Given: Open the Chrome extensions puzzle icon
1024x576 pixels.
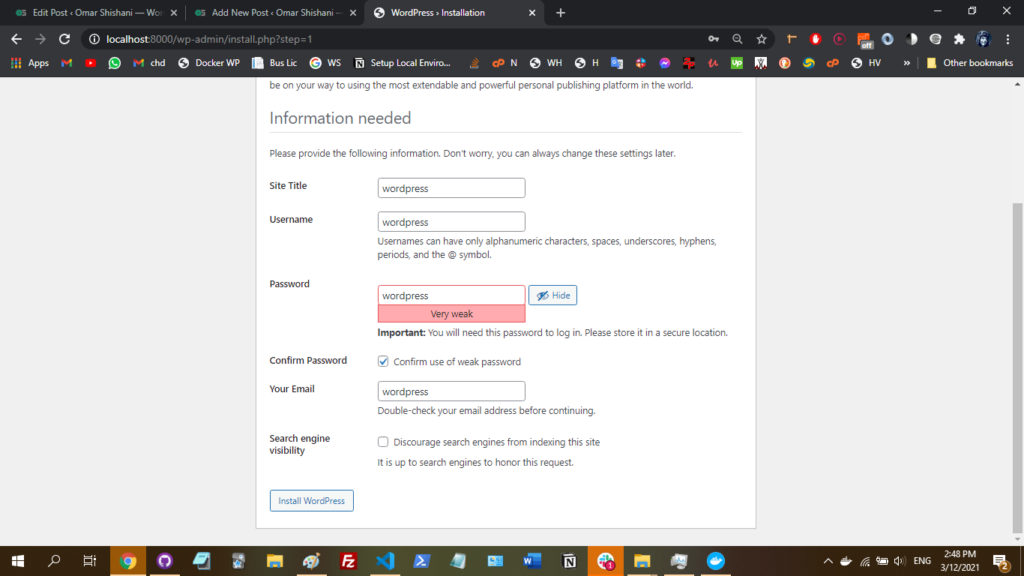Looking at the screenshot, I should pos(959,39).
